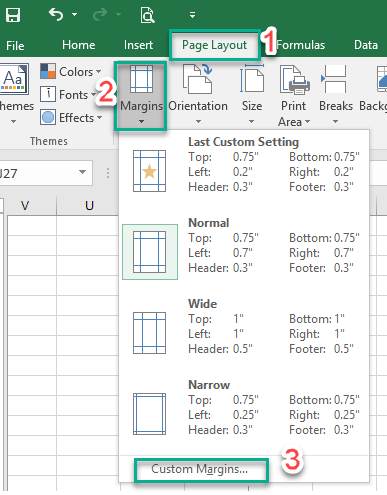
Task: Switch to the Home tab
Action: point(79,45)
